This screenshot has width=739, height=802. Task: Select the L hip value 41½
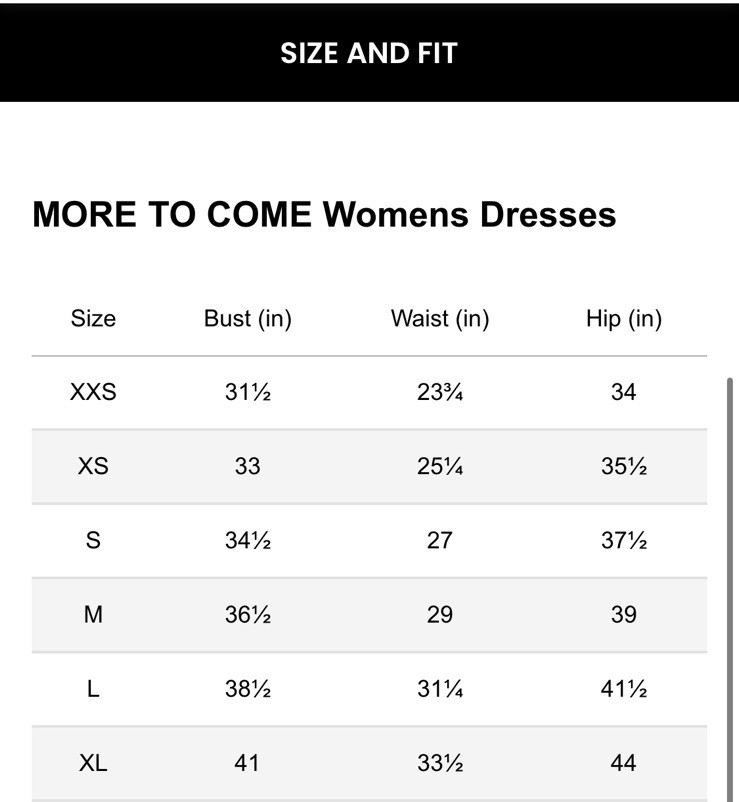[x=623, y=688]
